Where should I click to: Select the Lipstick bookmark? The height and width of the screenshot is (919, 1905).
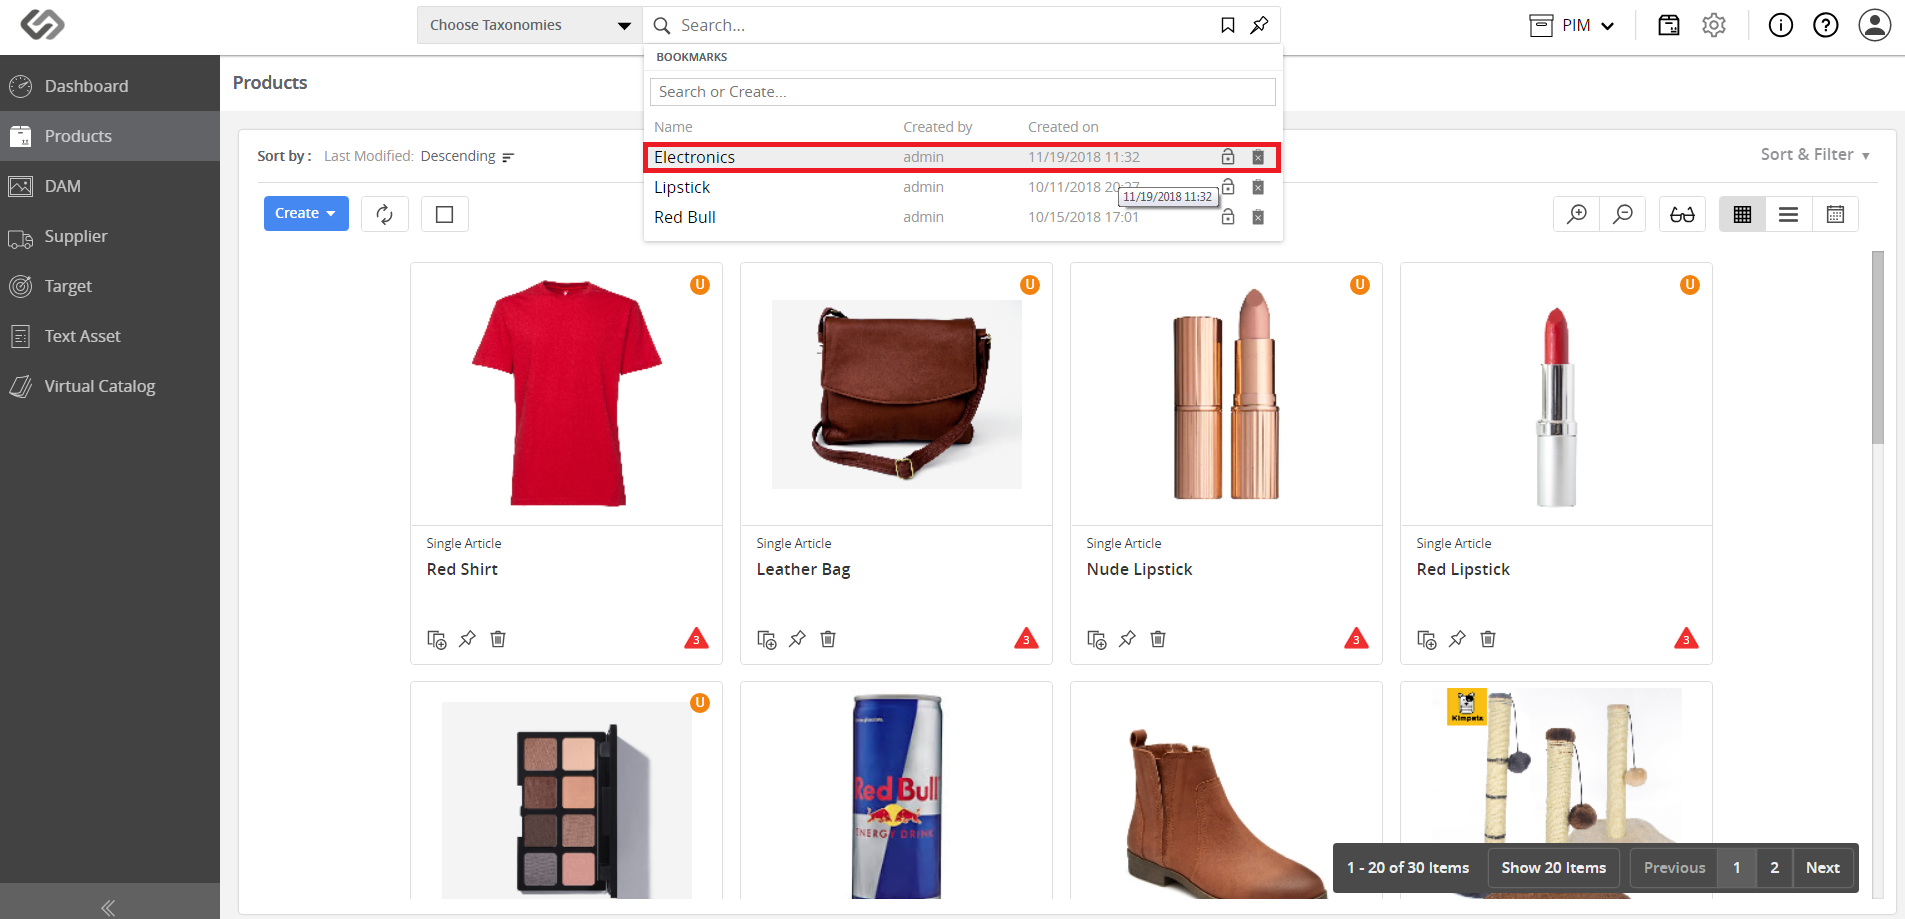click(962, 187)
